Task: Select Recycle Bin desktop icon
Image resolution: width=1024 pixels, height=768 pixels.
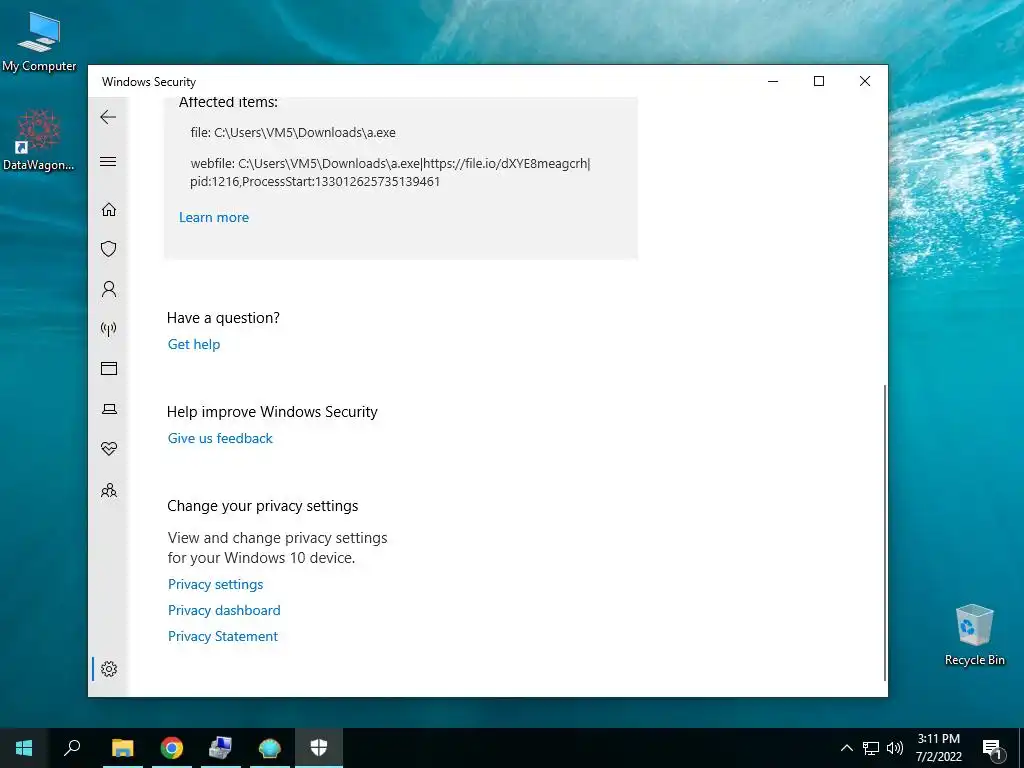Action: pyautogui.click(x=974, y=635)
